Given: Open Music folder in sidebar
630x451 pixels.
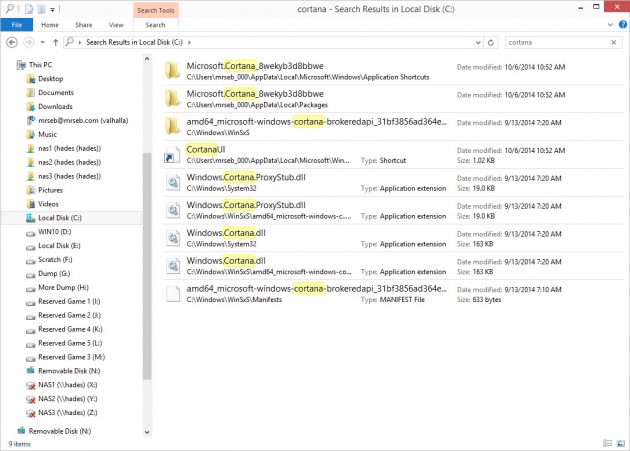Looking at the screenshot, I should coord(47,134).
